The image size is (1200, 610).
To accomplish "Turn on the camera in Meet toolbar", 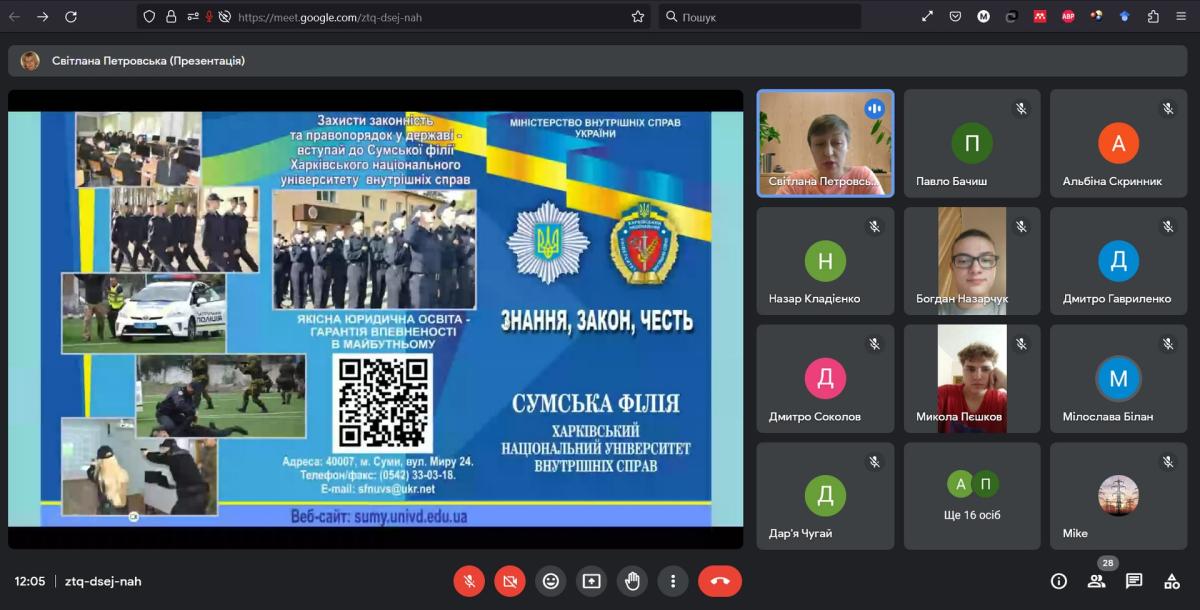I will [510, 580].
